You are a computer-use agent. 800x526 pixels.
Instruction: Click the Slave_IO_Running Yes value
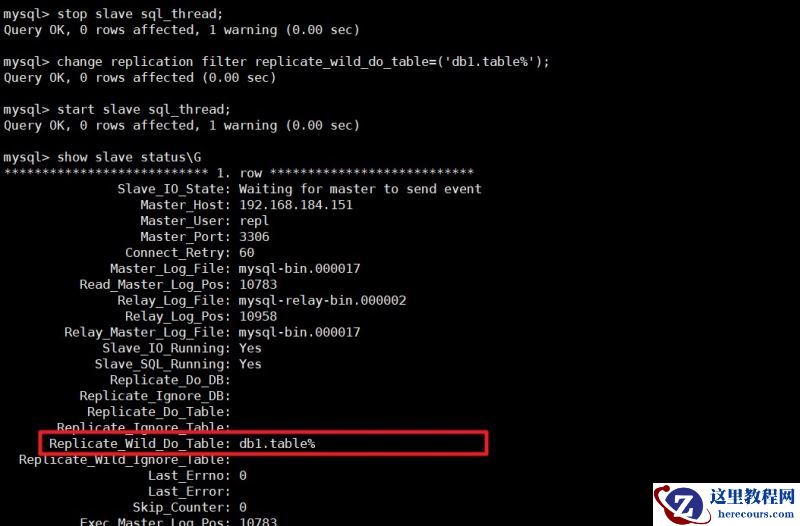[250, 348]
